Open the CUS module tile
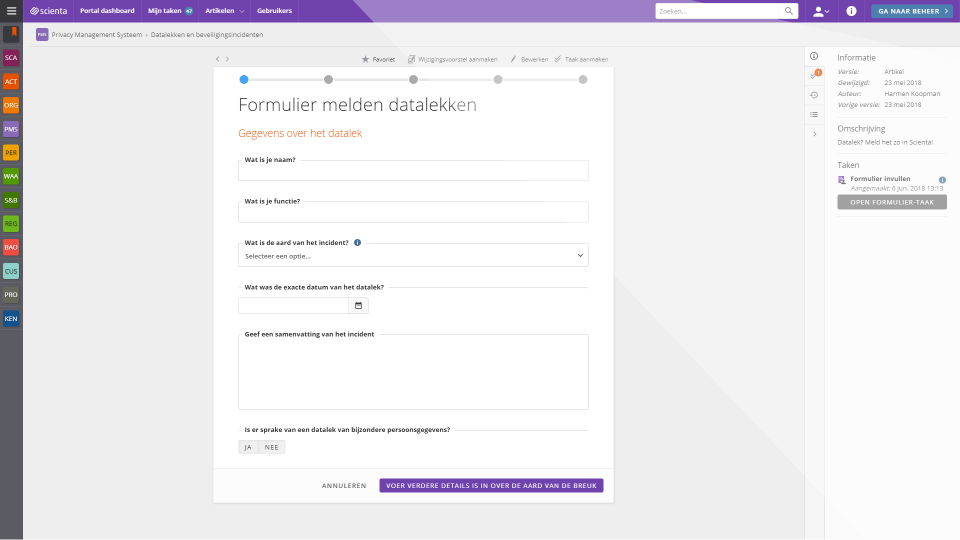This screenshot has width=960, height=540. pos(11,271)
